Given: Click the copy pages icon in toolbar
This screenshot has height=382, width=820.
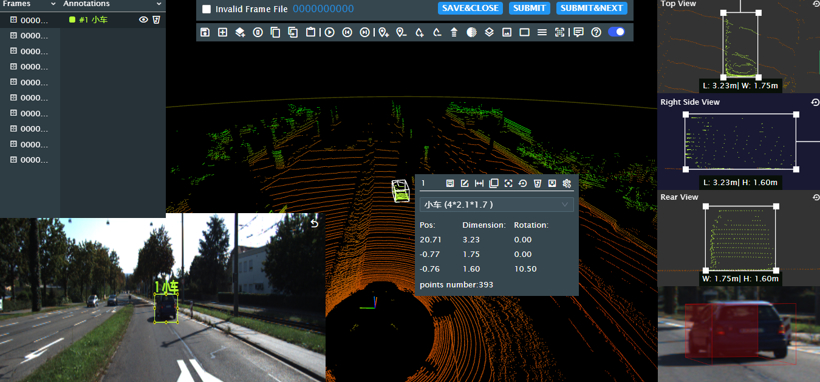Looking at the screenshot, I should pyautogui.click(x=275, y=32).
